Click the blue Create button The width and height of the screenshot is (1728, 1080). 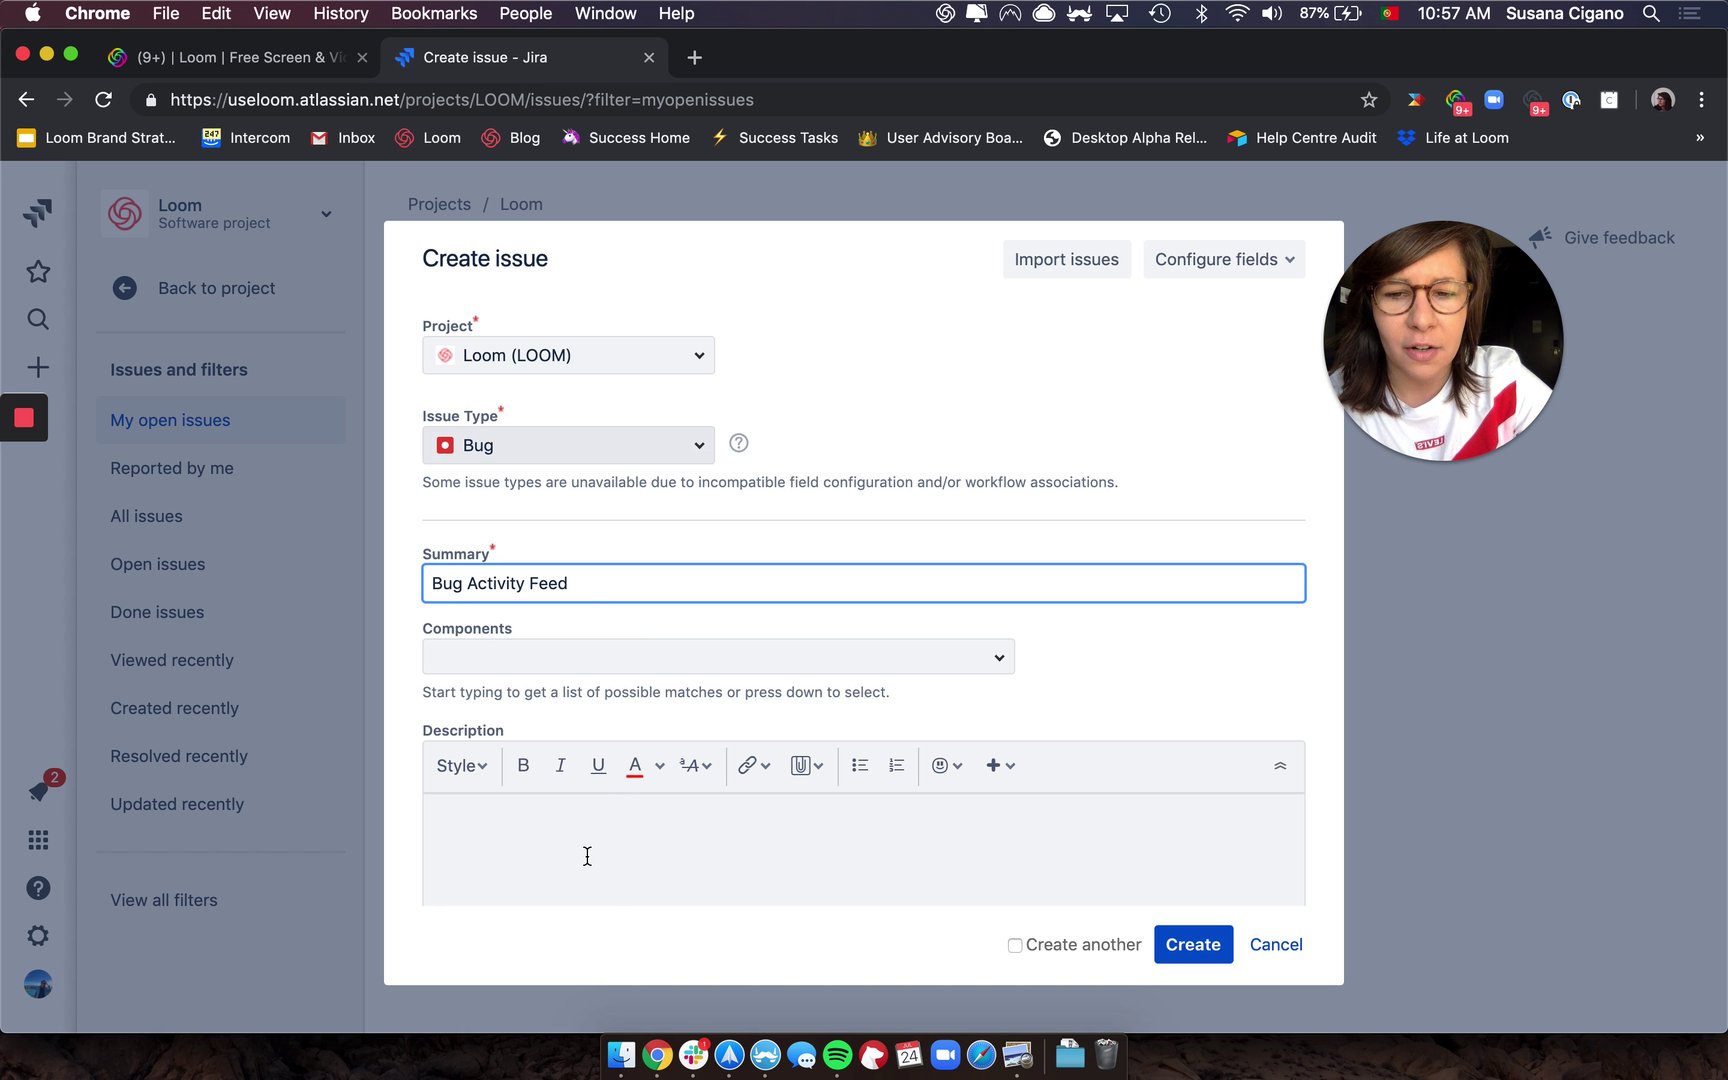tap(1193, 945)
